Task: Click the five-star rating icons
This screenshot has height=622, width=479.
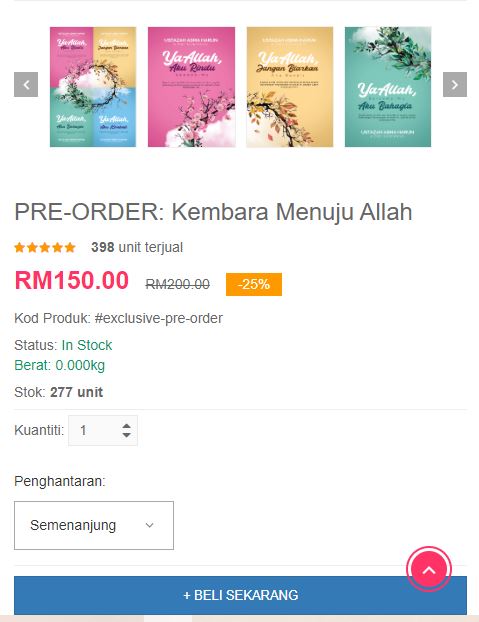Action: tap(45, 248)
